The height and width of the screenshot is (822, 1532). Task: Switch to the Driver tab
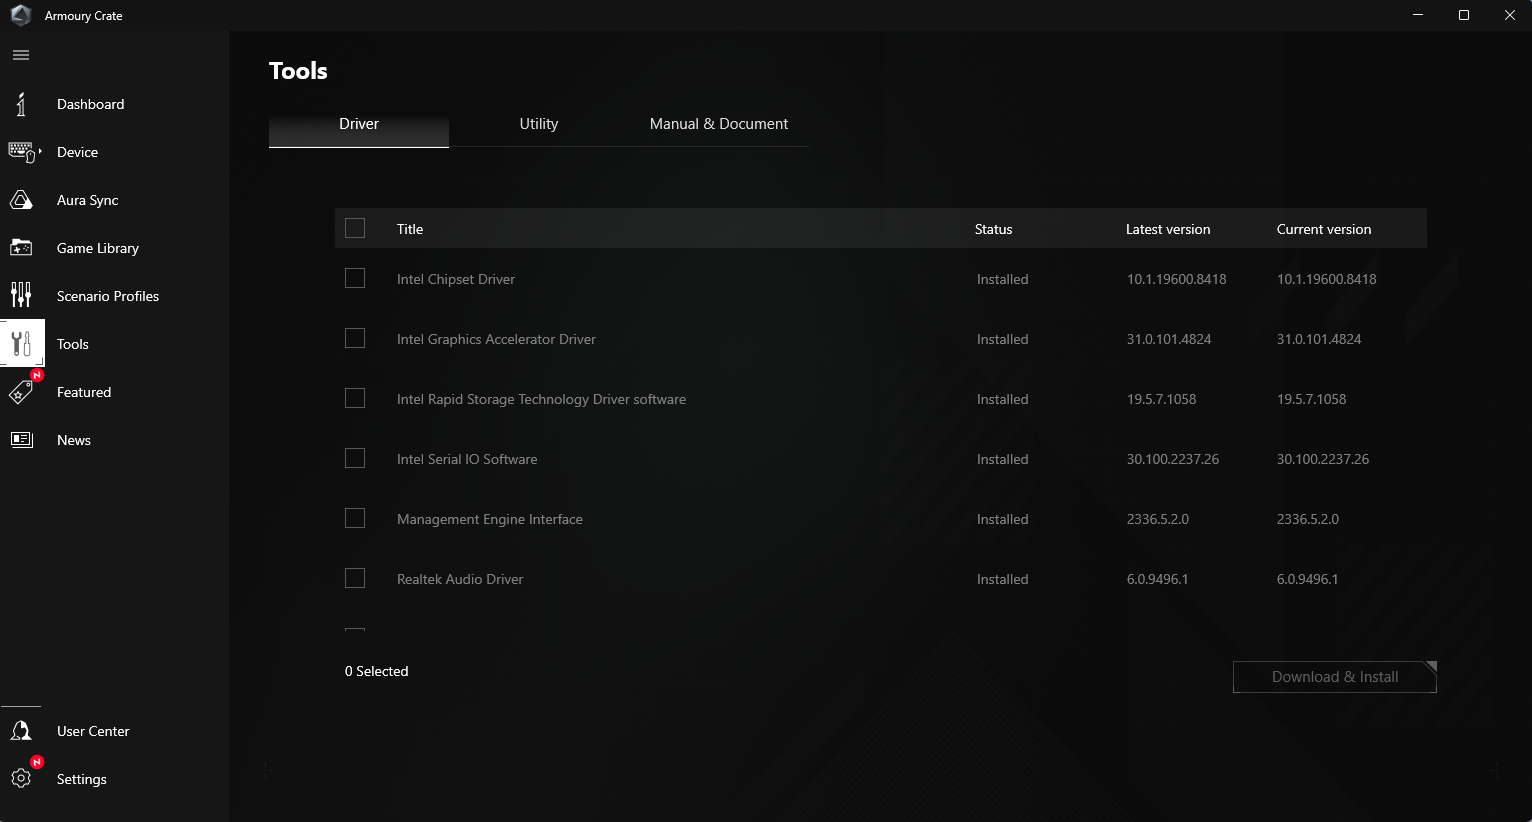[x=359, y=124]
